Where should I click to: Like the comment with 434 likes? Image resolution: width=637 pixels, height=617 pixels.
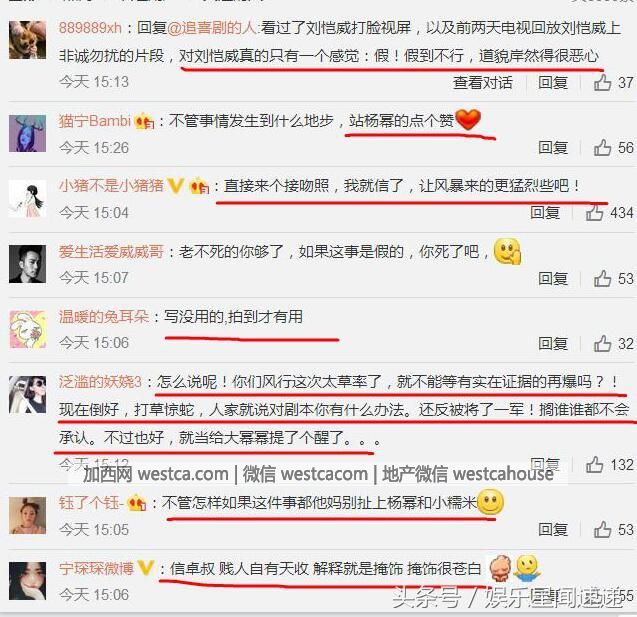click(x=594, y=212)
